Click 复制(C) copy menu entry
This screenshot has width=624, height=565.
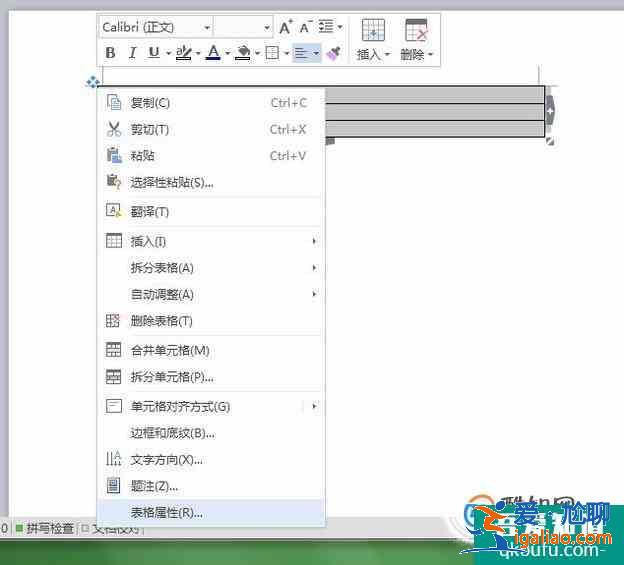[x=150, y=103]
